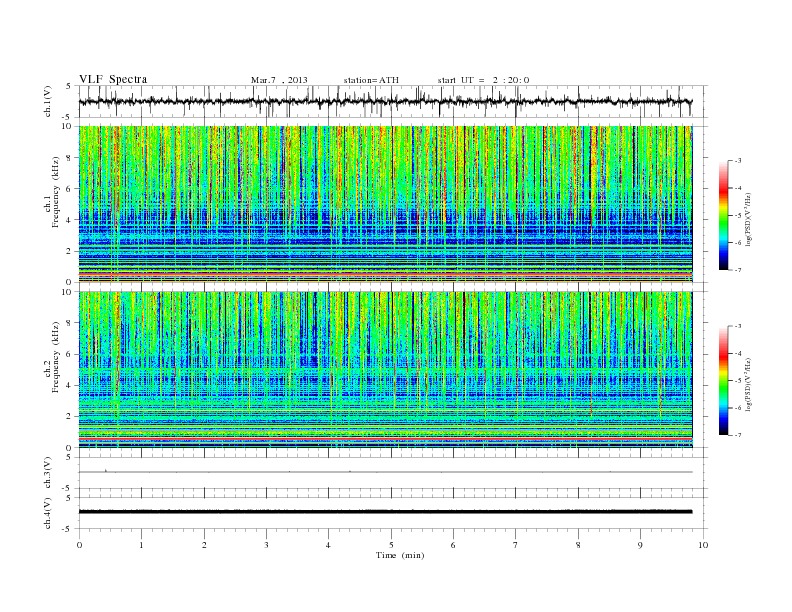Viewport: 792px width, 612px height.
Task: Click the "6" tick on the time axis
Action: pos(453,545)
